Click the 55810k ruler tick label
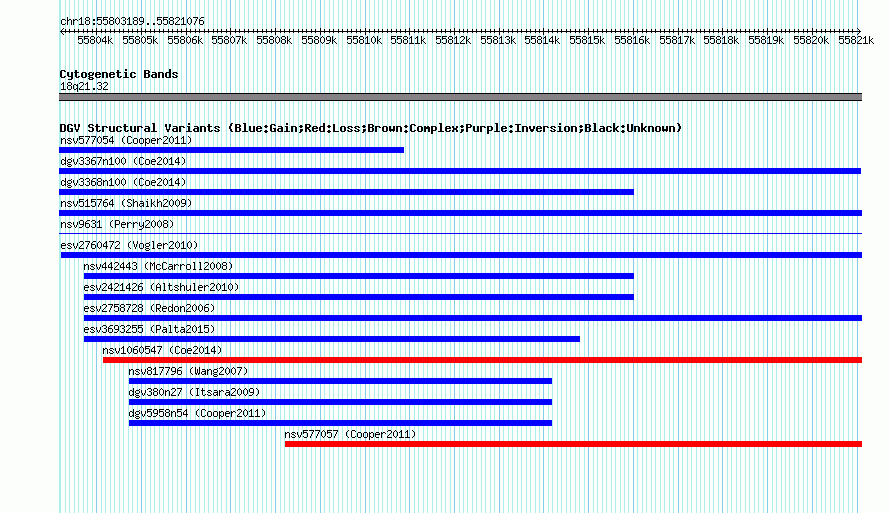890x513 pixels. point(364,40)
